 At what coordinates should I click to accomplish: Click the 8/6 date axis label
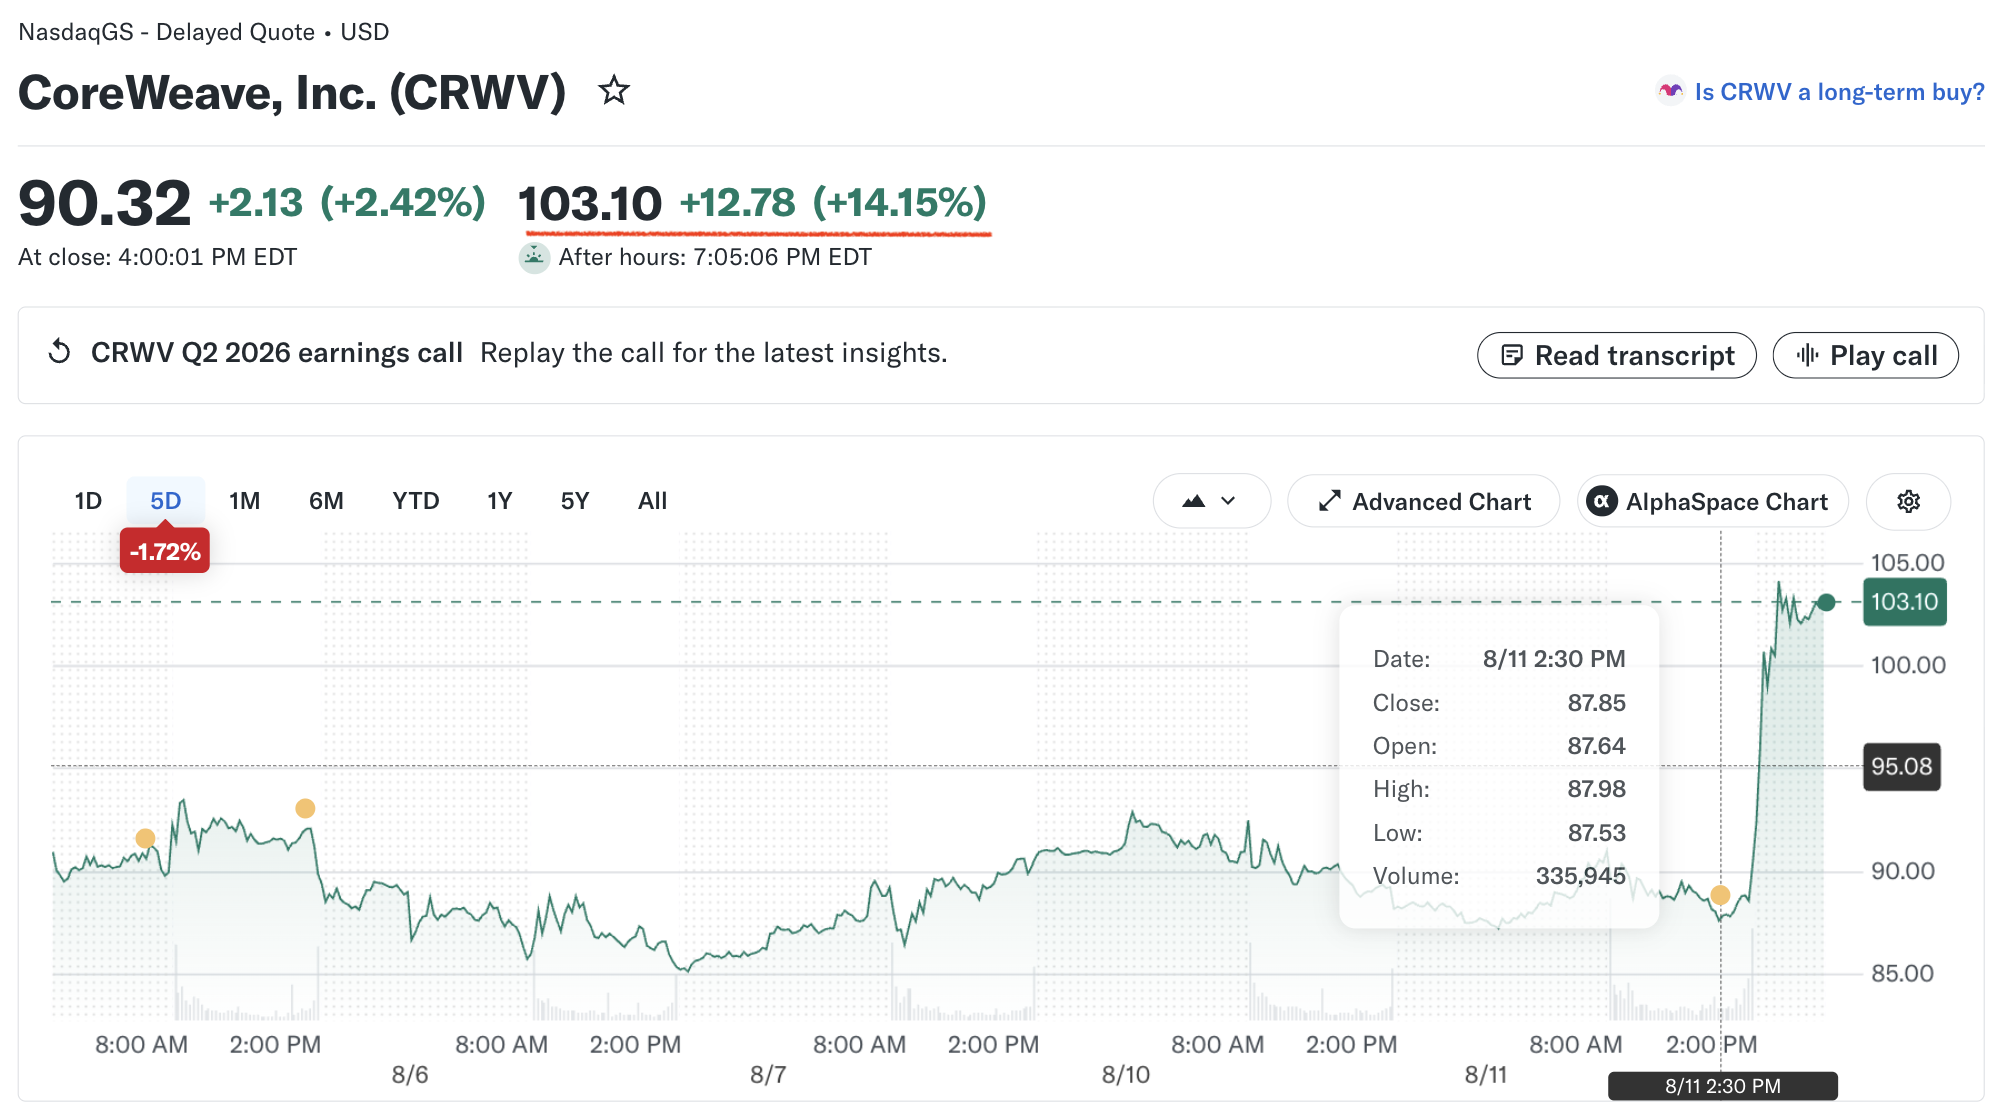(410, 1075)
